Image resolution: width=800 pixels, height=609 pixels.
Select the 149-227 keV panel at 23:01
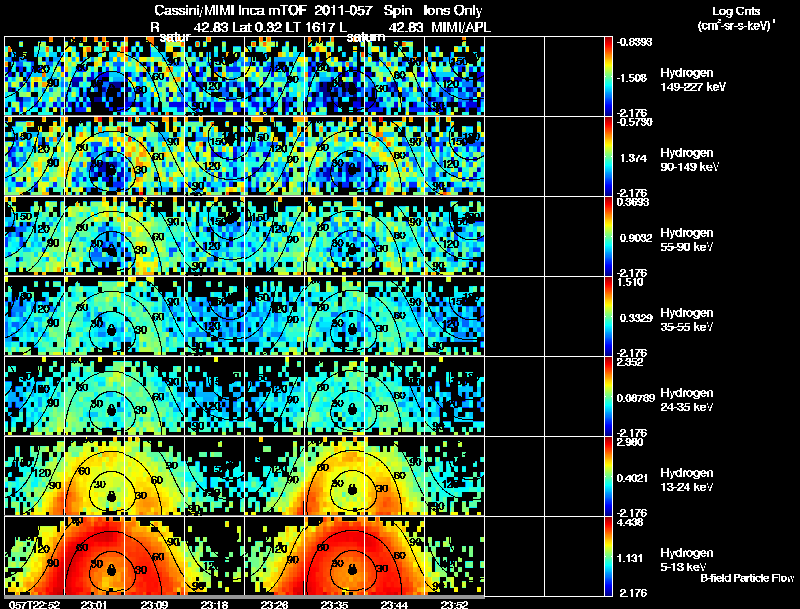coord(94,77)
